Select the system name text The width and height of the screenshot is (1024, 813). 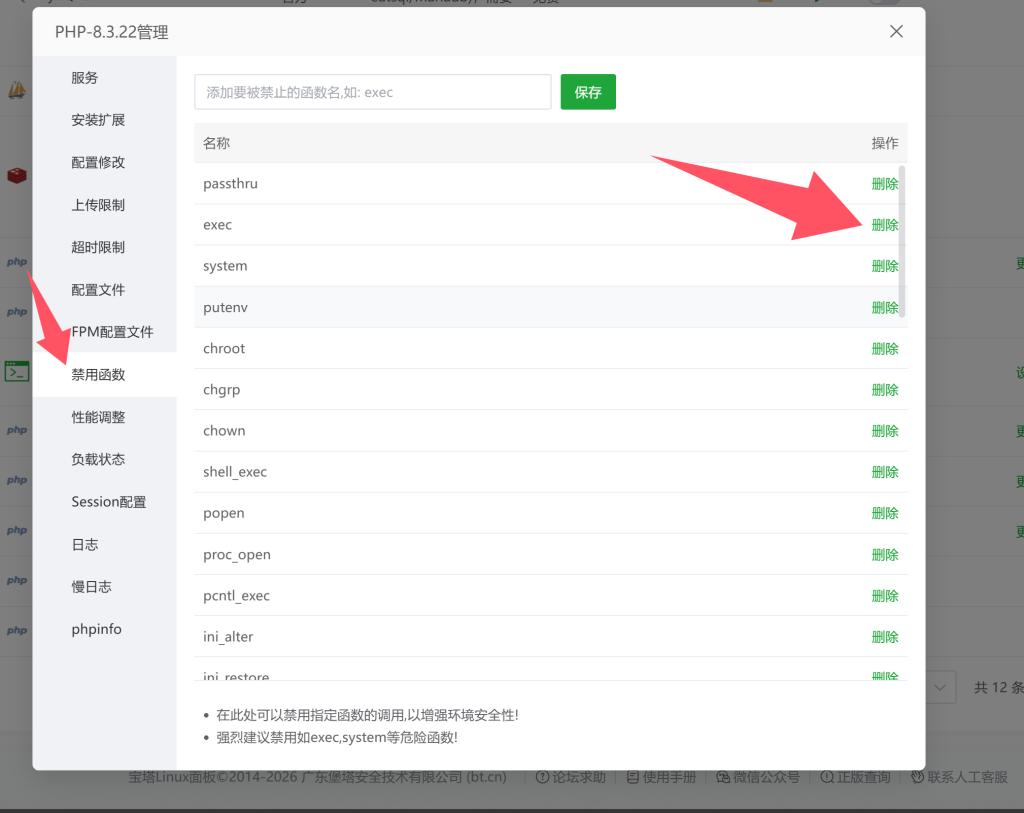pos(225,266)
